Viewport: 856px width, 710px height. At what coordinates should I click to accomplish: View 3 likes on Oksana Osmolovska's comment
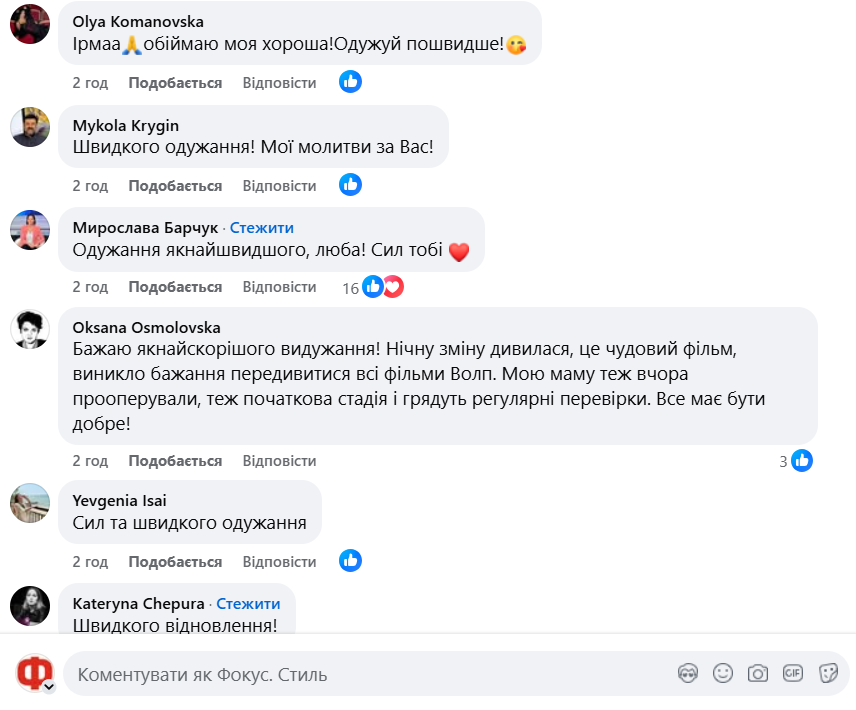tap(796, 461)
